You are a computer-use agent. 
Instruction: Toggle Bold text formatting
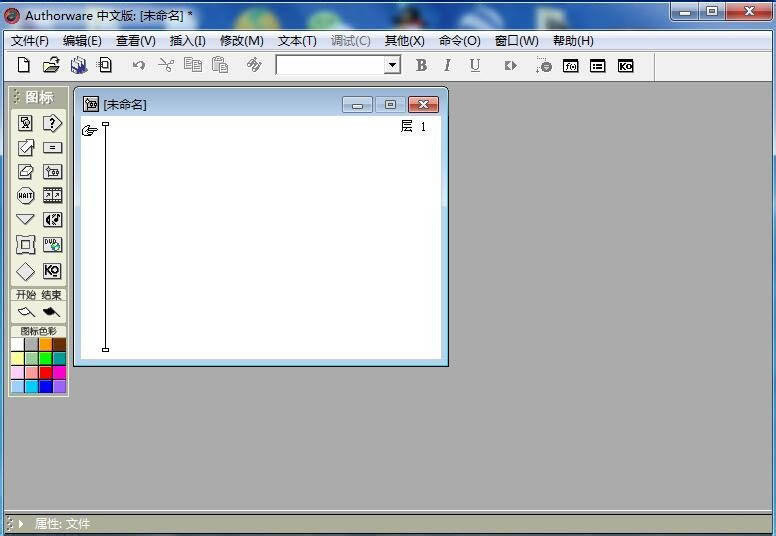coord(421,65)
